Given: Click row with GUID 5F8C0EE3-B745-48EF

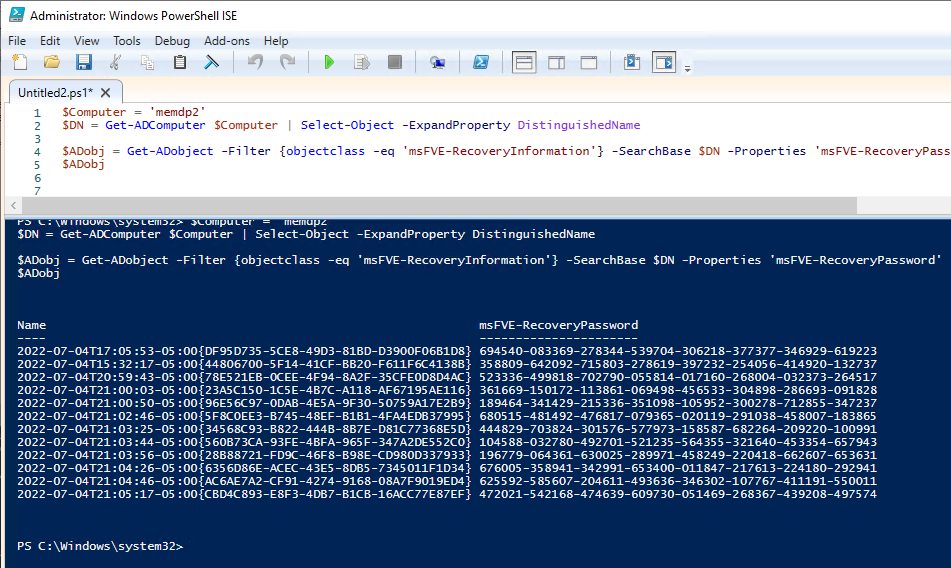Looking at the screenshot, I should [x=447, y=416].
